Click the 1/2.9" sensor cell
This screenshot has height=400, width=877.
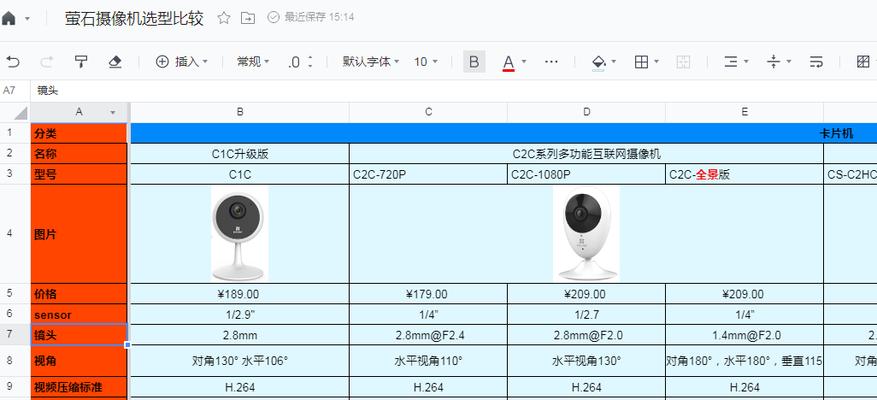pos(240,314)
